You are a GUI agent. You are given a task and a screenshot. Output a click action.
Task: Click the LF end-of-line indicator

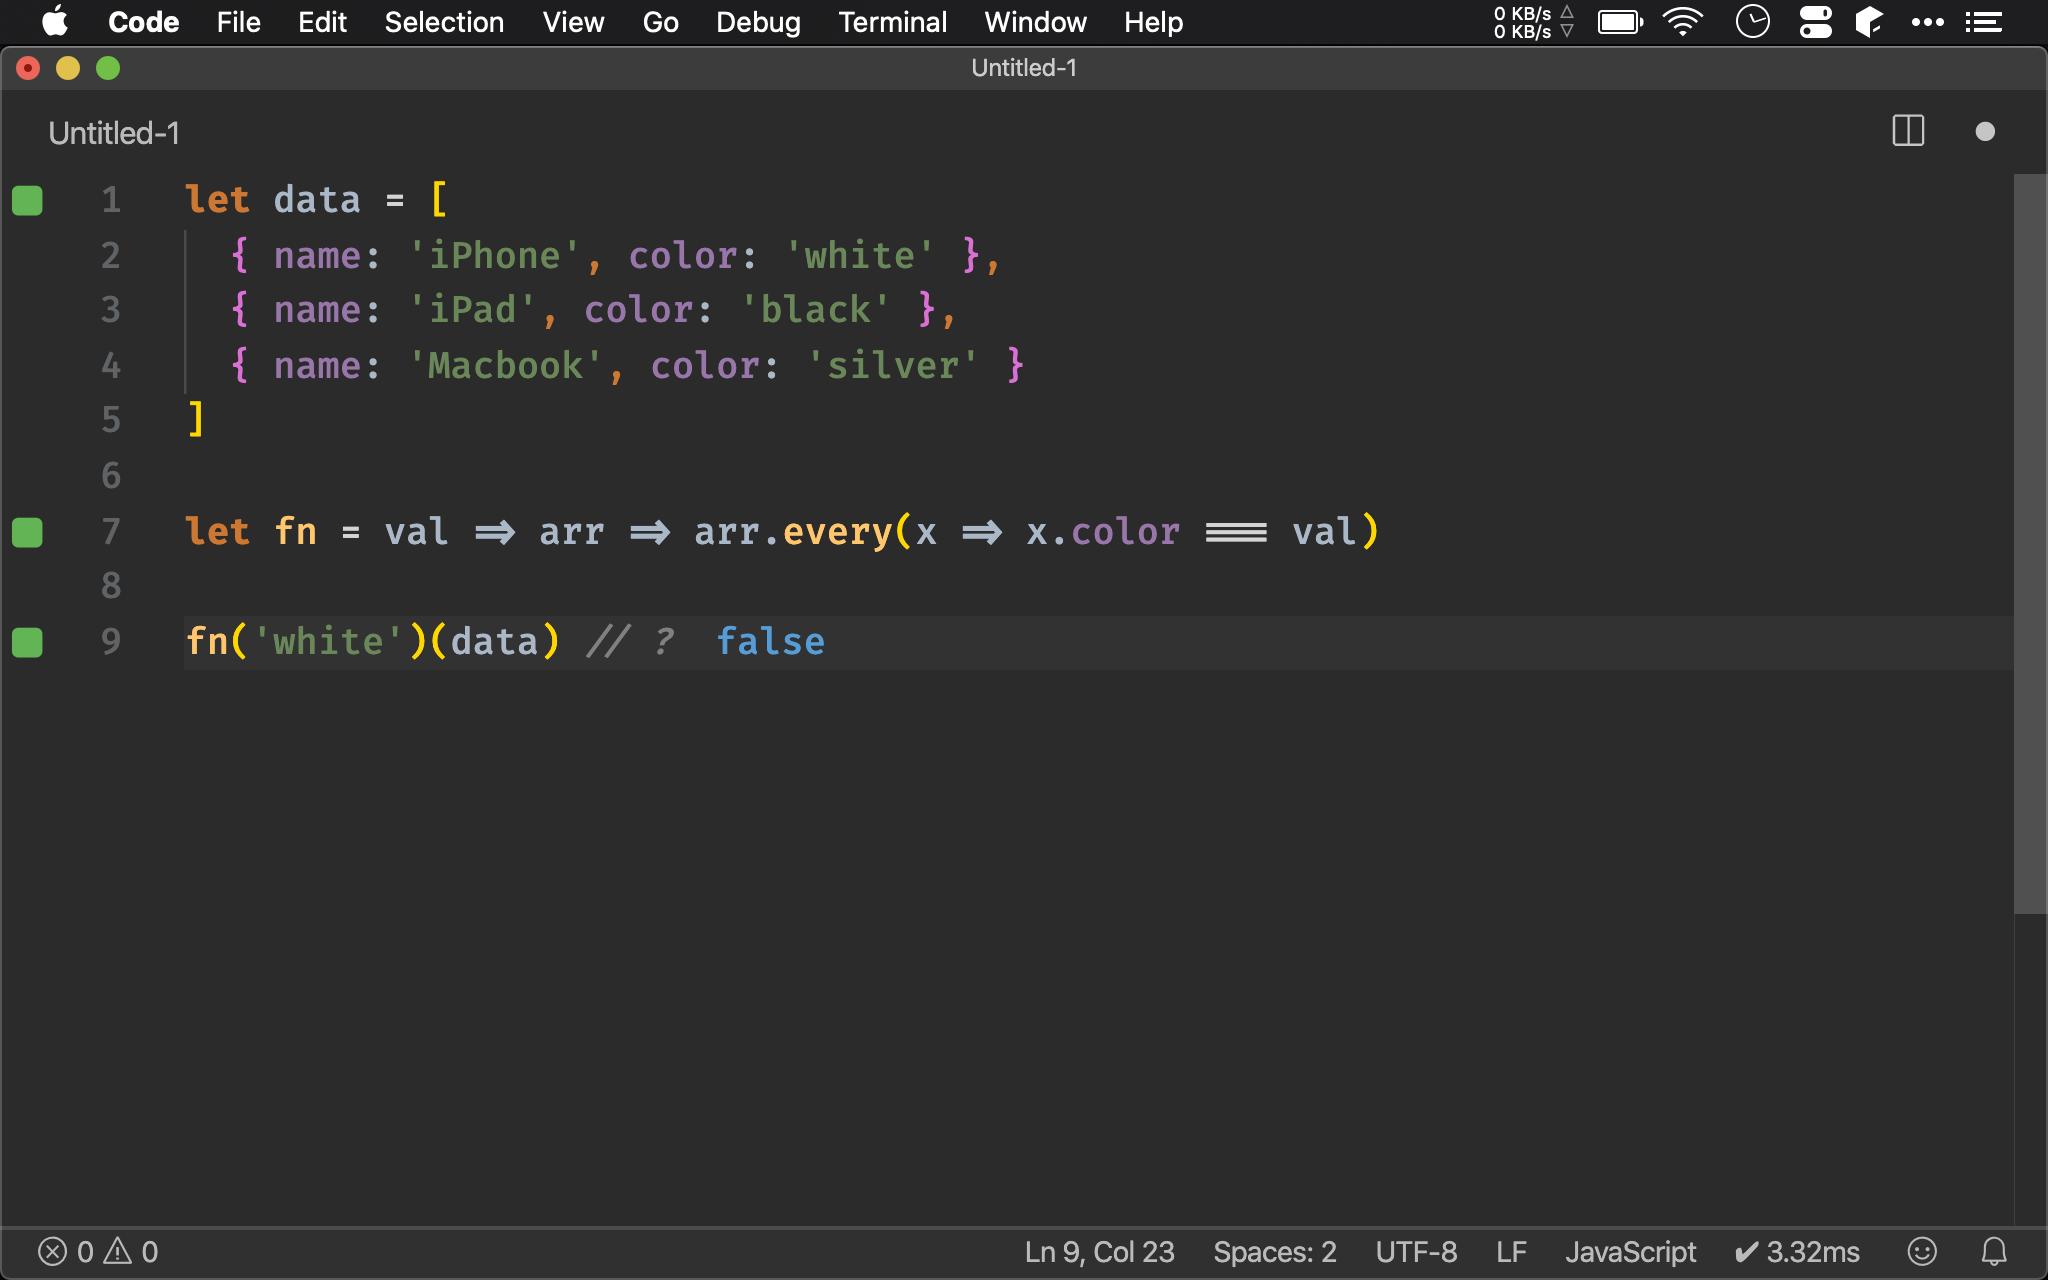click(1511, 1251)
